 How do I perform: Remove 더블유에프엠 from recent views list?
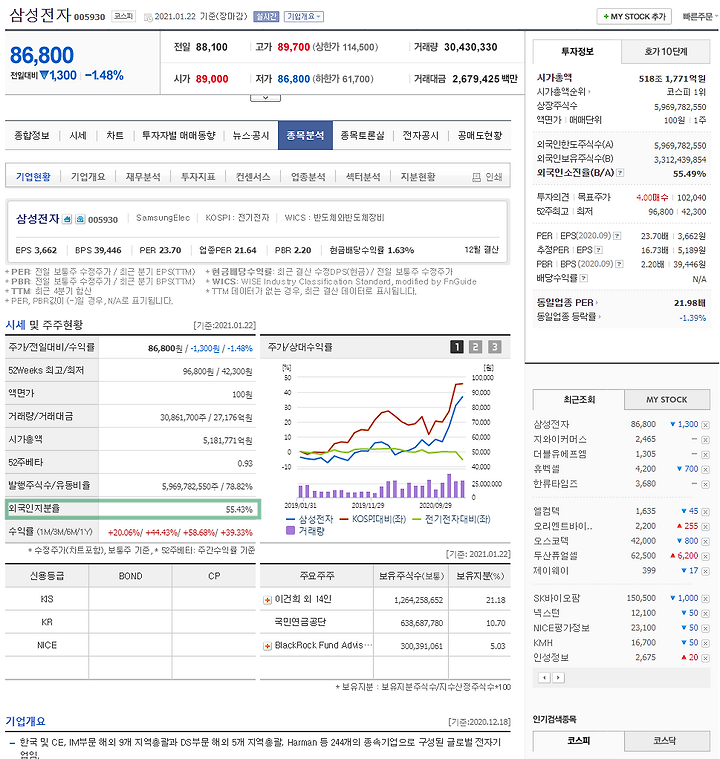coord(705,455)
